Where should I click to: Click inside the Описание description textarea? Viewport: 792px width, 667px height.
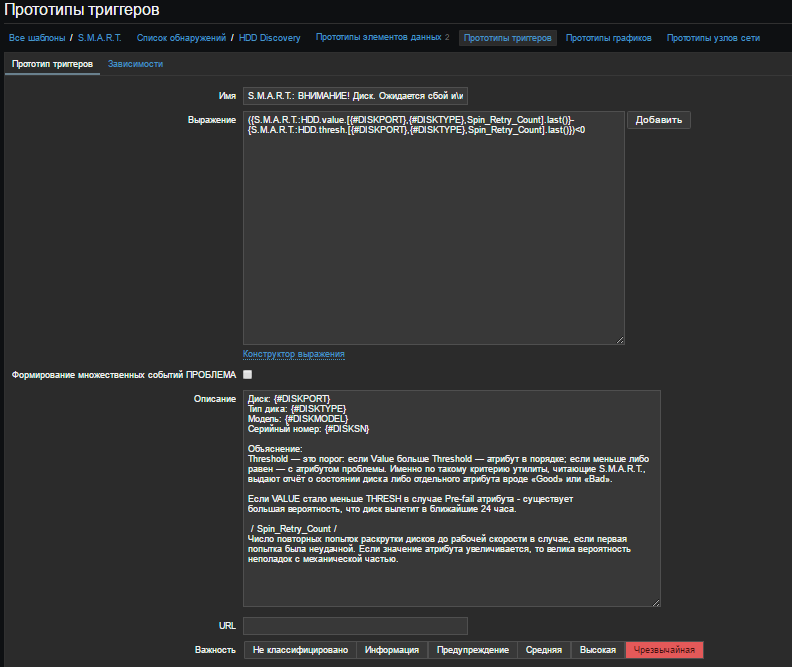tap(452, 498)
